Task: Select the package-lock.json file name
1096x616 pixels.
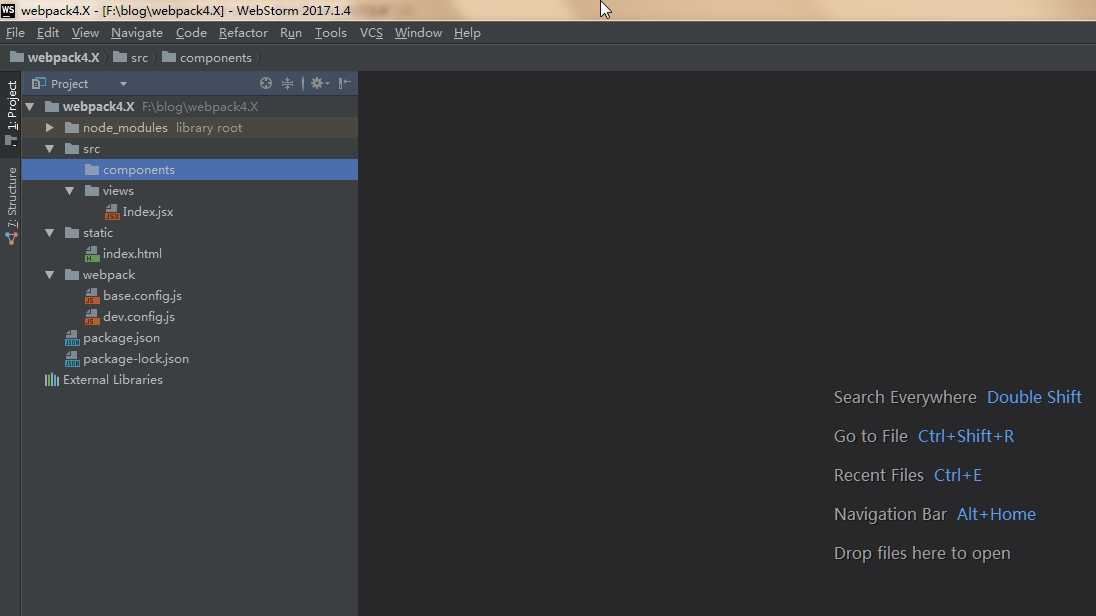Action: 136,359
